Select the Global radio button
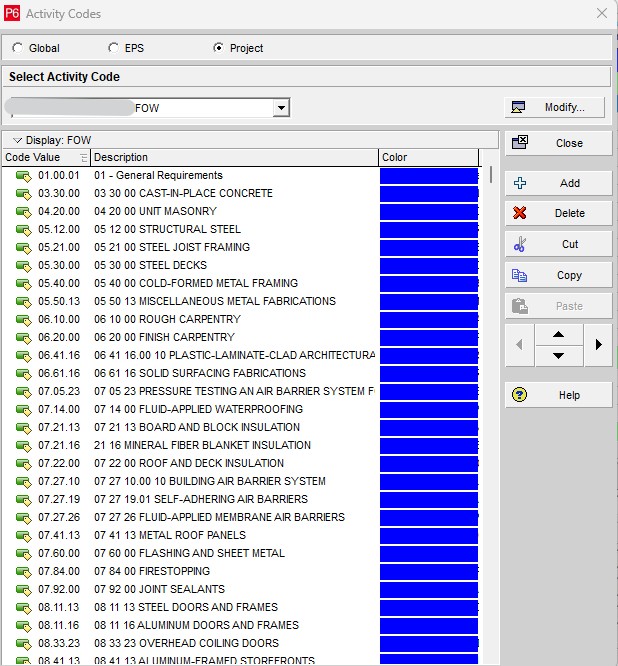The width and height of the screenshot is (618, 666). pyautogui.click(x=18, y=48)
